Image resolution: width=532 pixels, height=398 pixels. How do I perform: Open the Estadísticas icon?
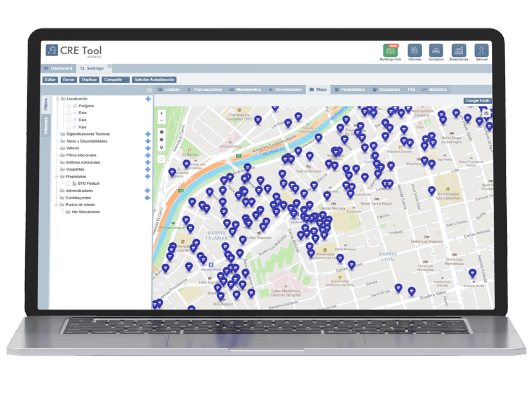[x=459, y=51]
